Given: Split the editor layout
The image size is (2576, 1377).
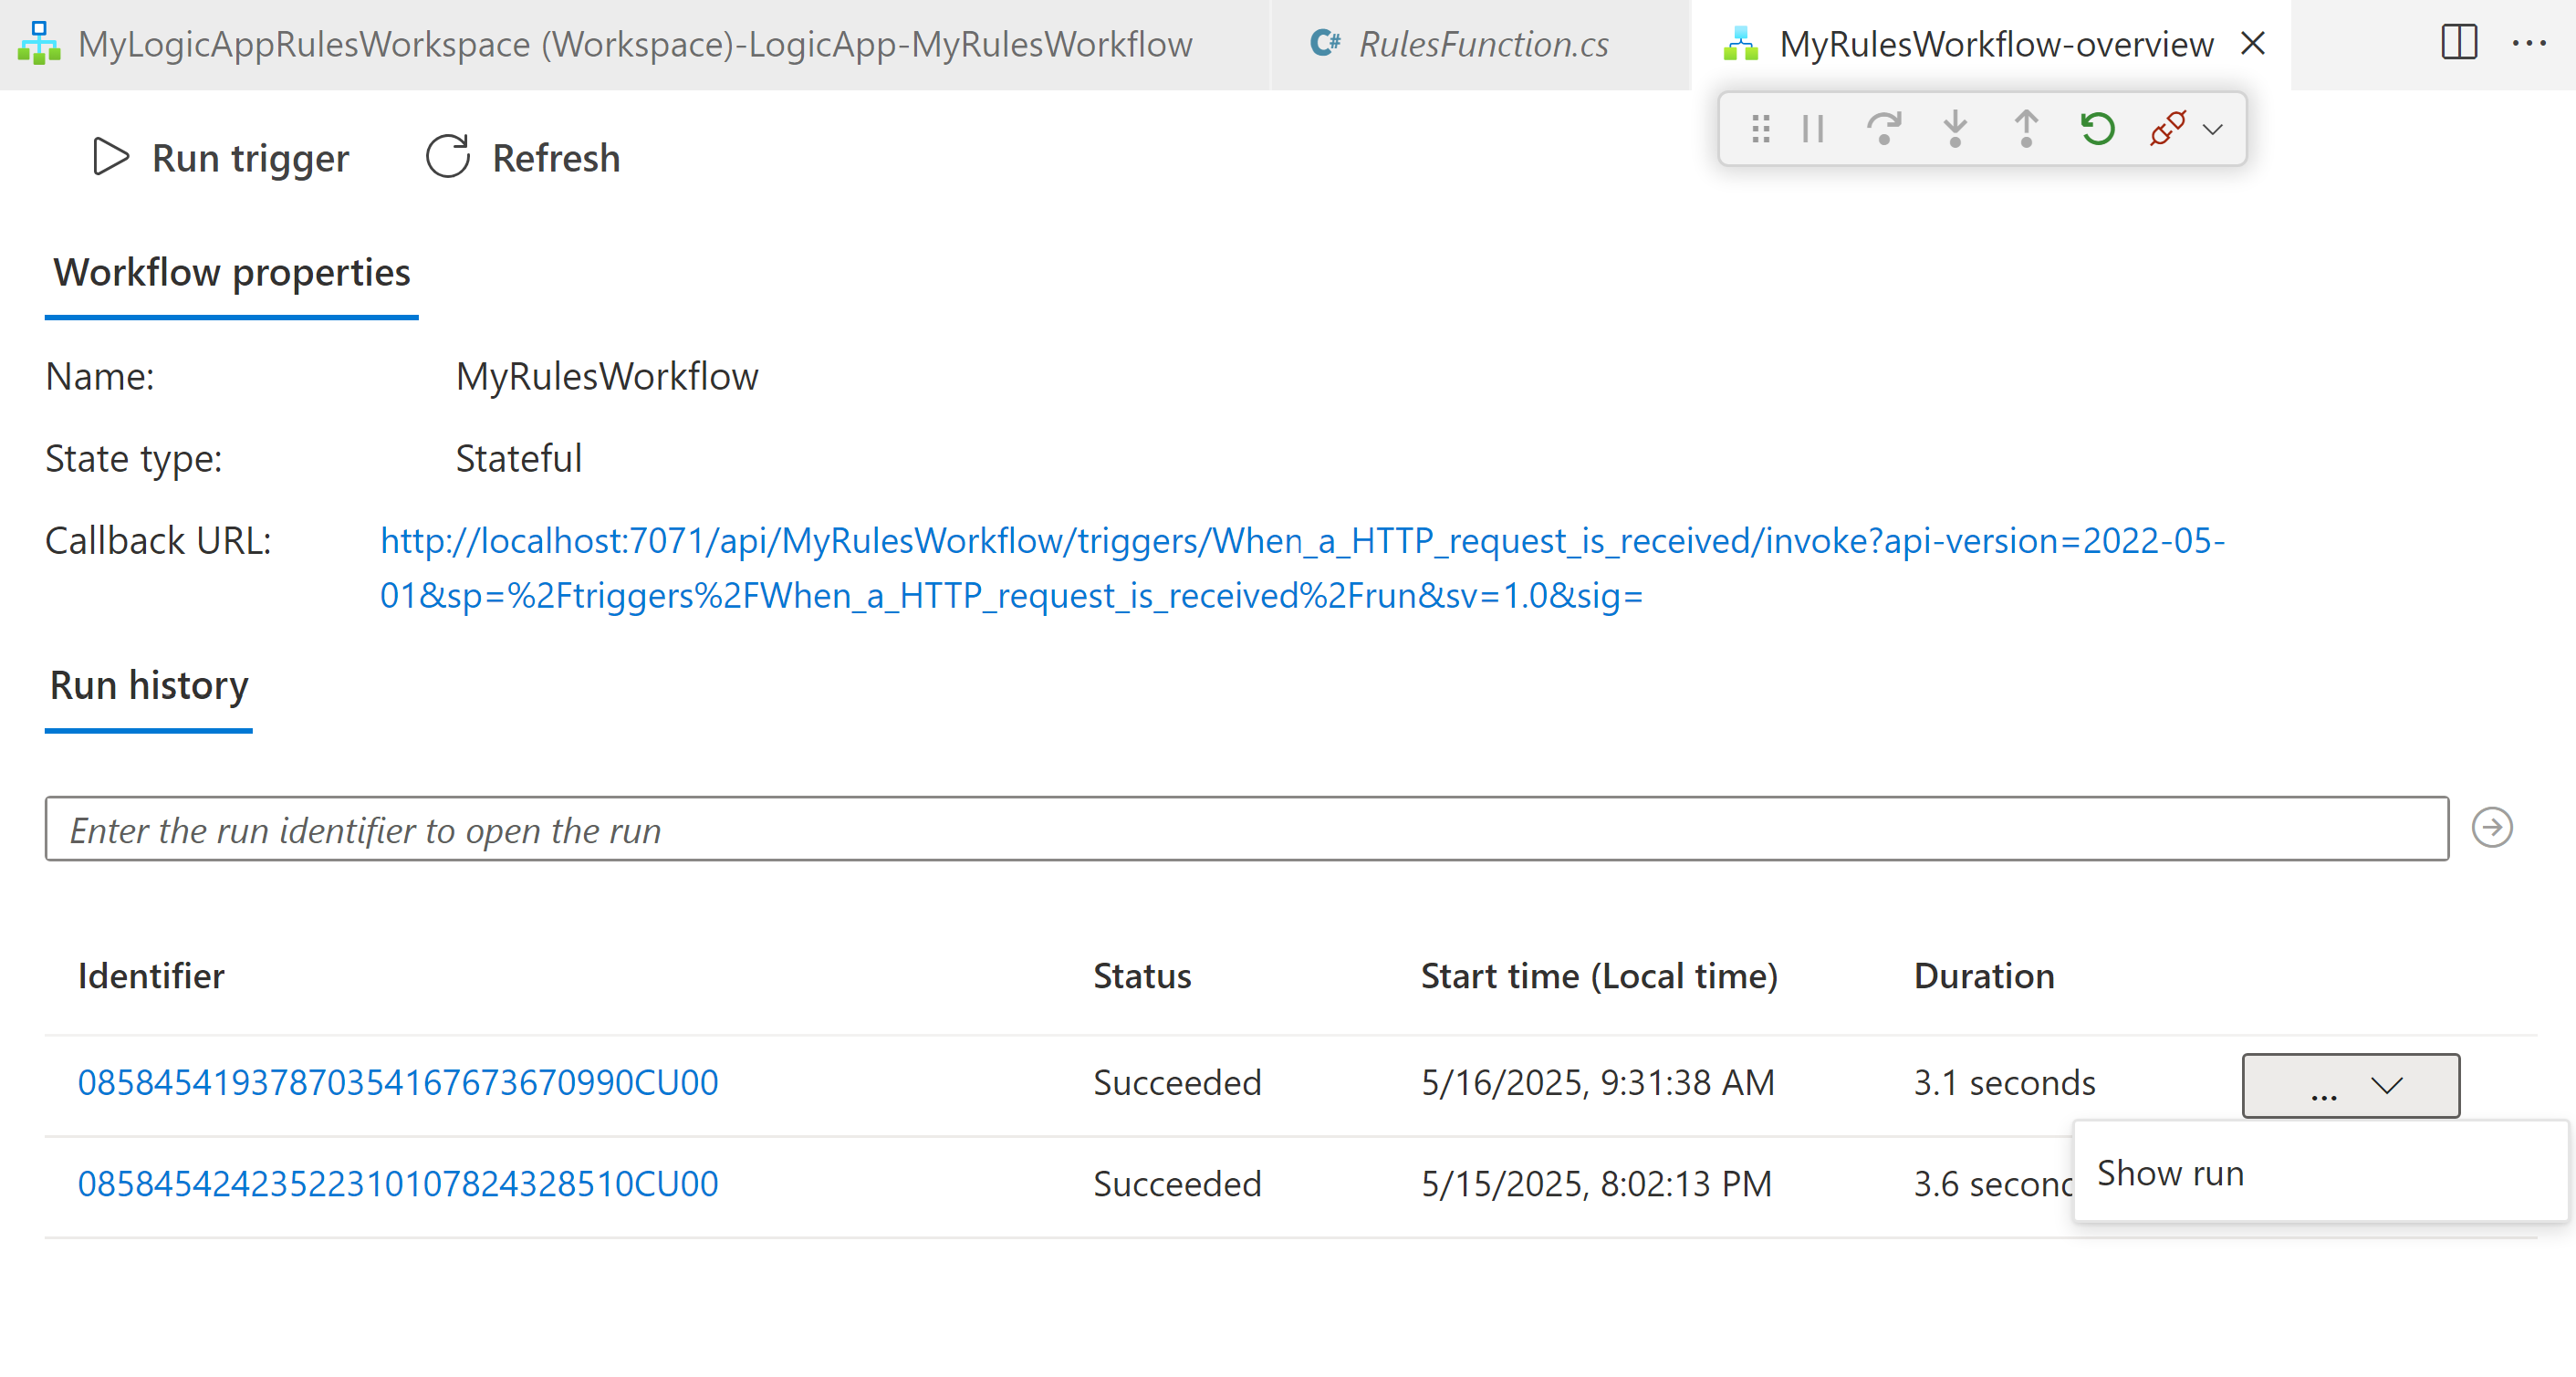Looking at the screenshot, I should click(2458, 43).
